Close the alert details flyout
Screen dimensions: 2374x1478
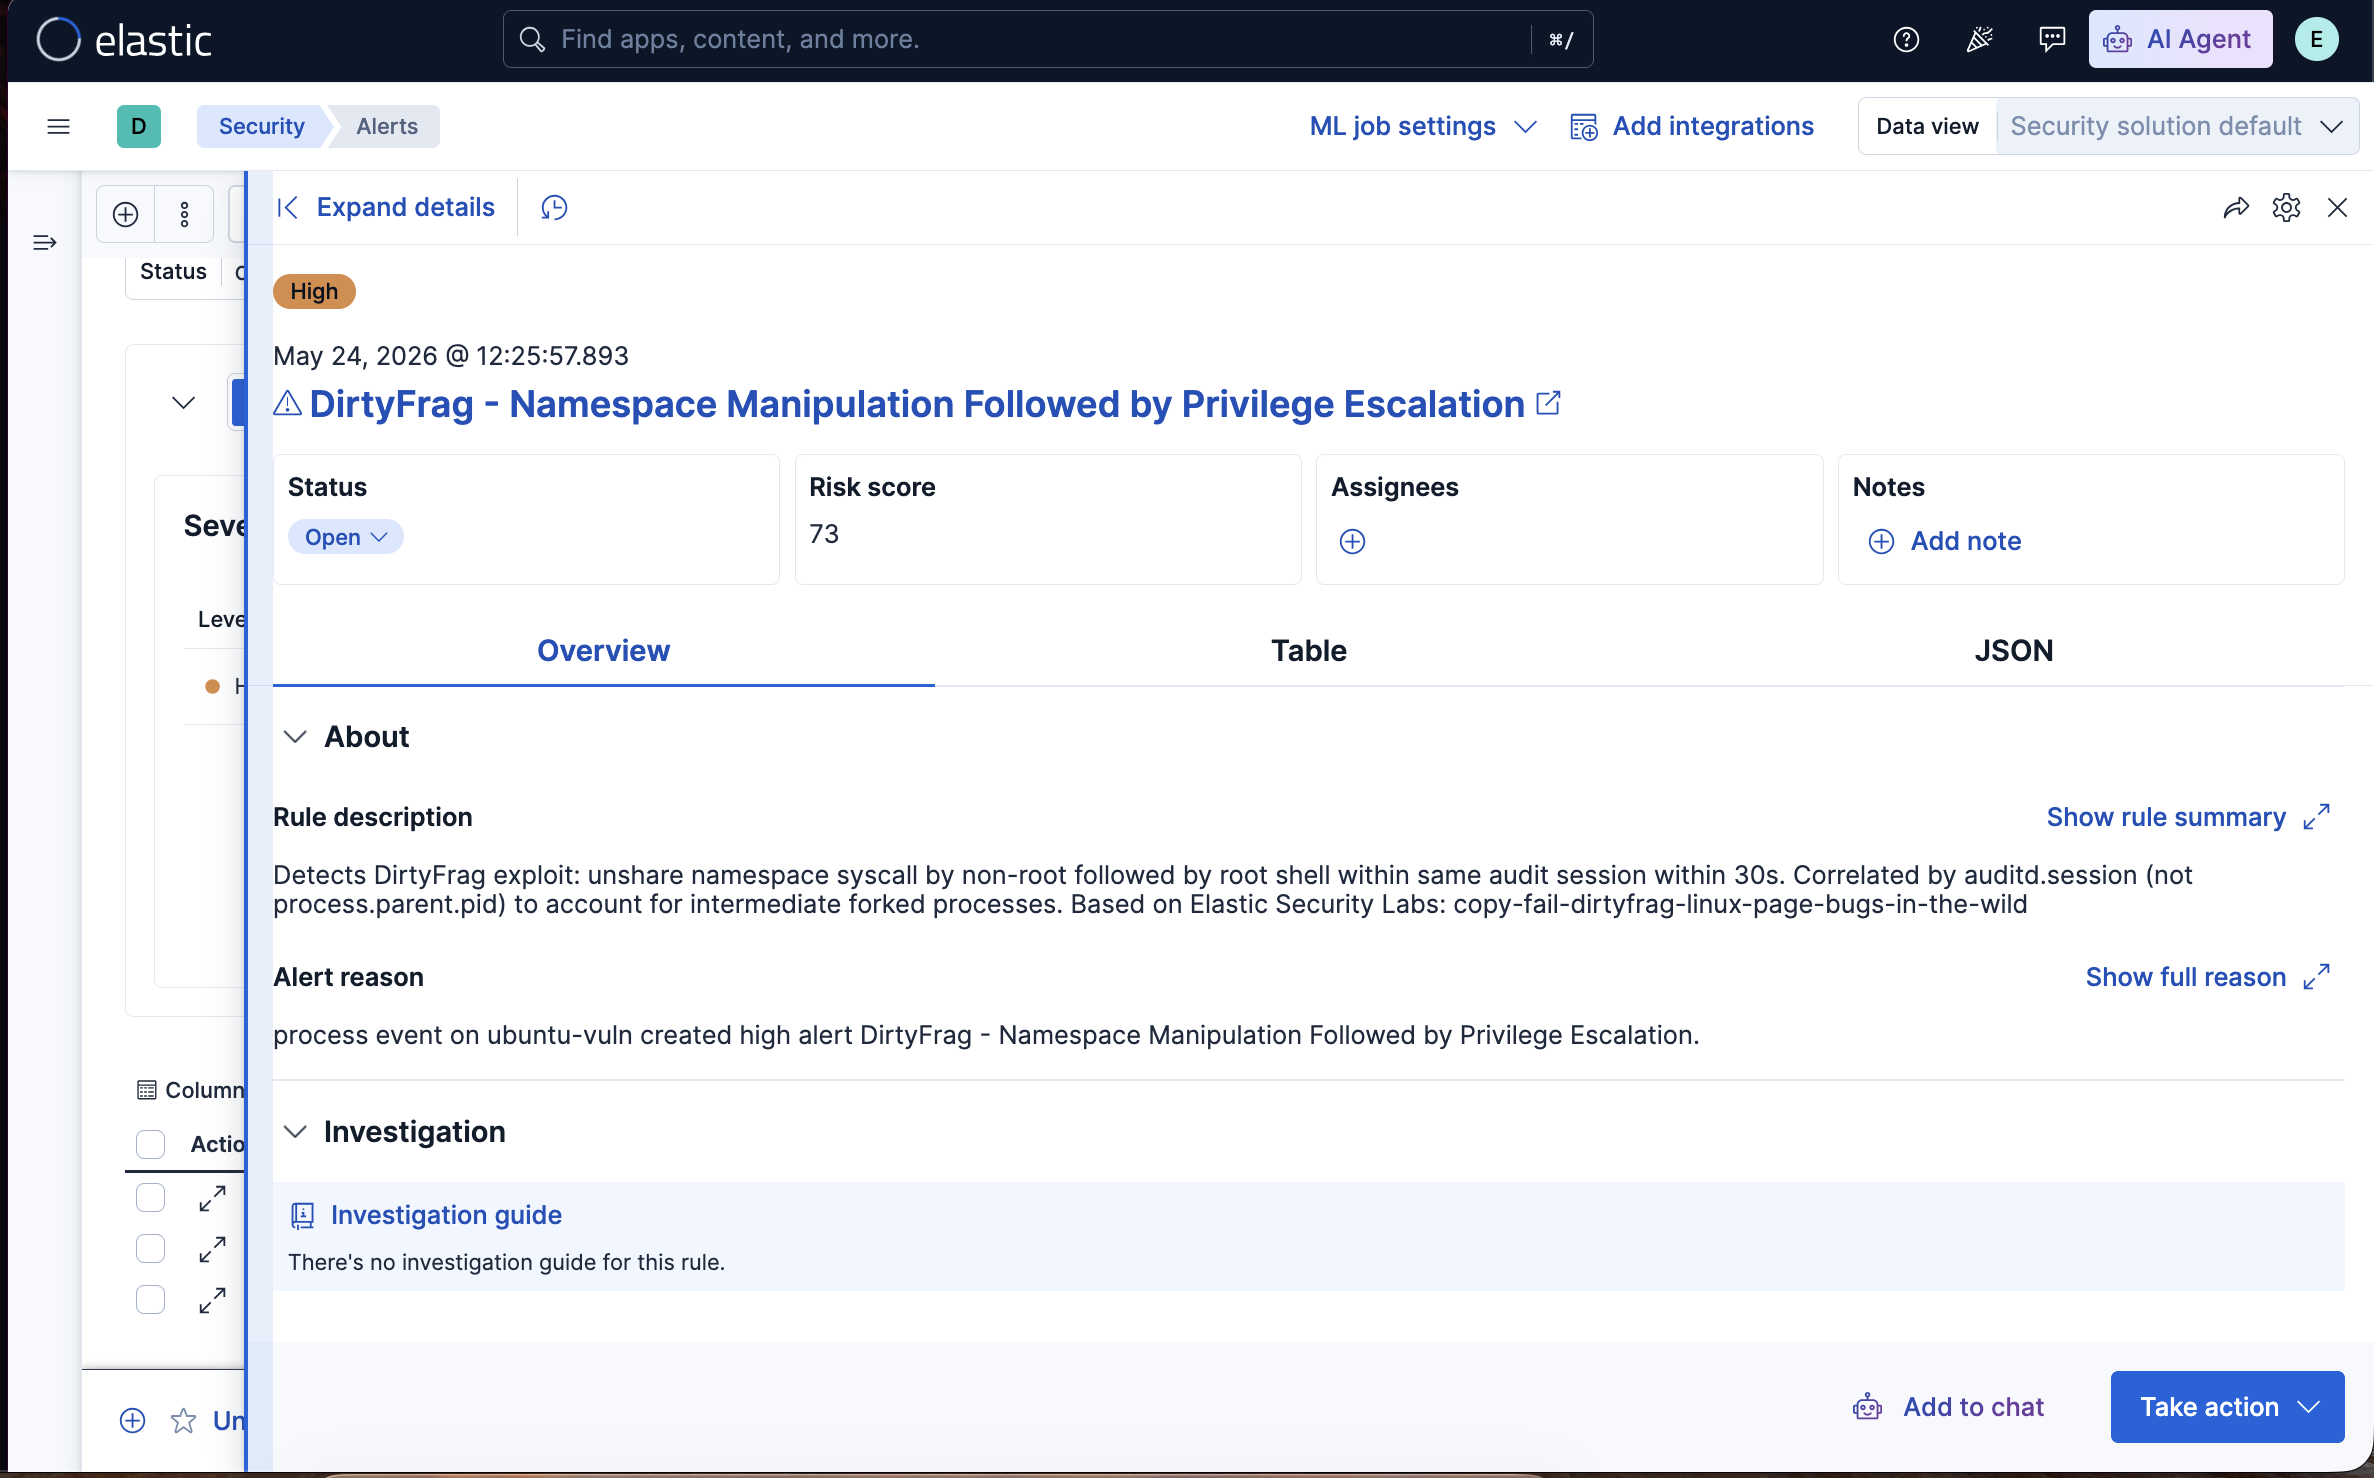coord(2337,207)
